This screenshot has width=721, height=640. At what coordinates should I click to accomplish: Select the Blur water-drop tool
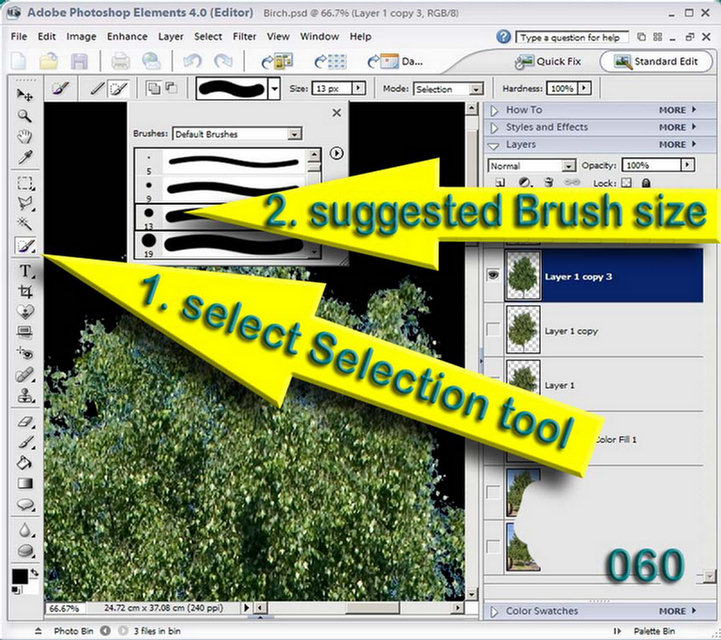tap(25, 530)
